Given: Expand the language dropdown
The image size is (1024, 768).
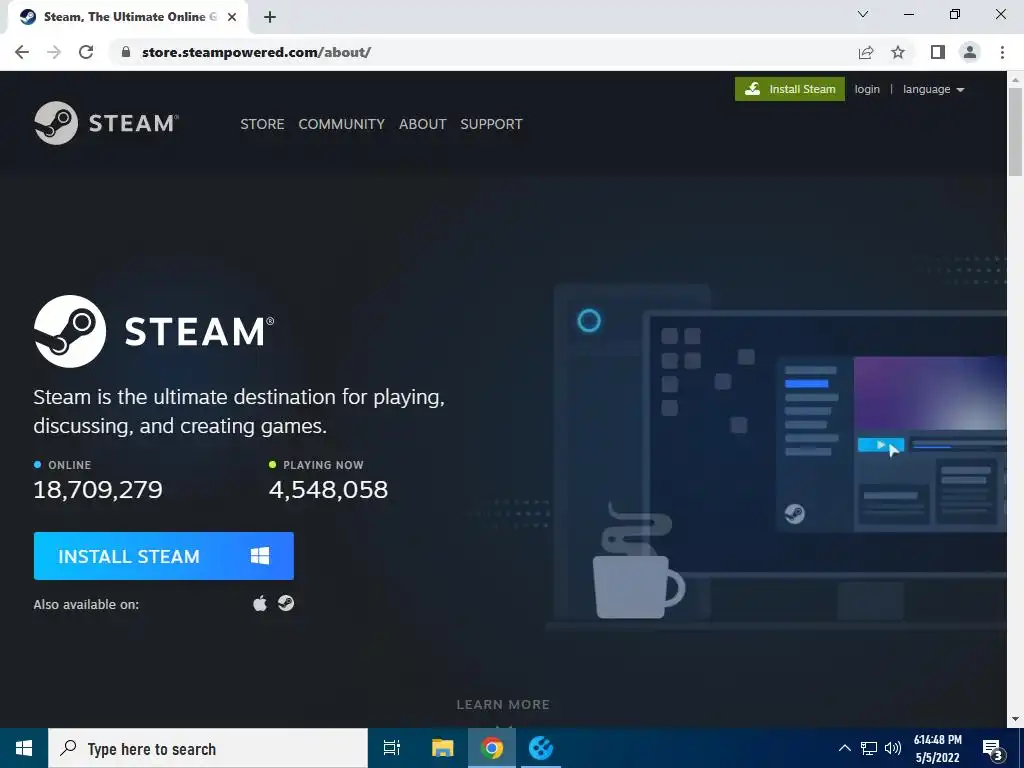Looking at the screenshot, I should [x=933, y=89].
